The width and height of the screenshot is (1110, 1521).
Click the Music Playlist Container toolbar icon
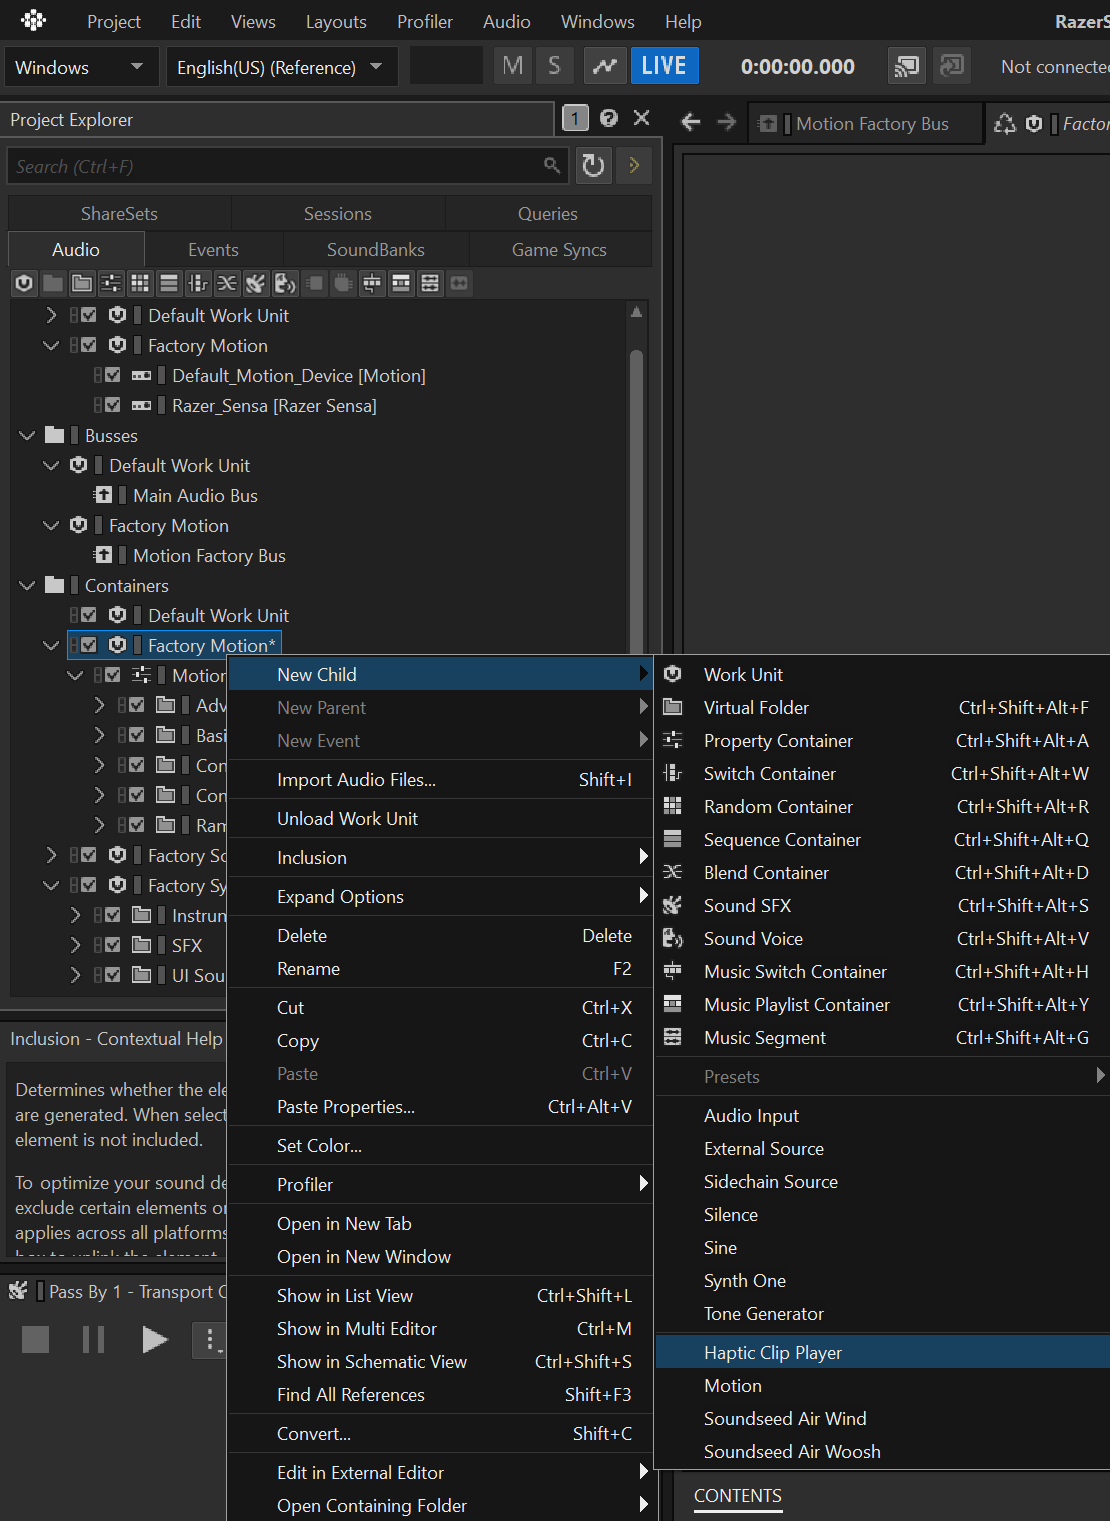(401, 283)
